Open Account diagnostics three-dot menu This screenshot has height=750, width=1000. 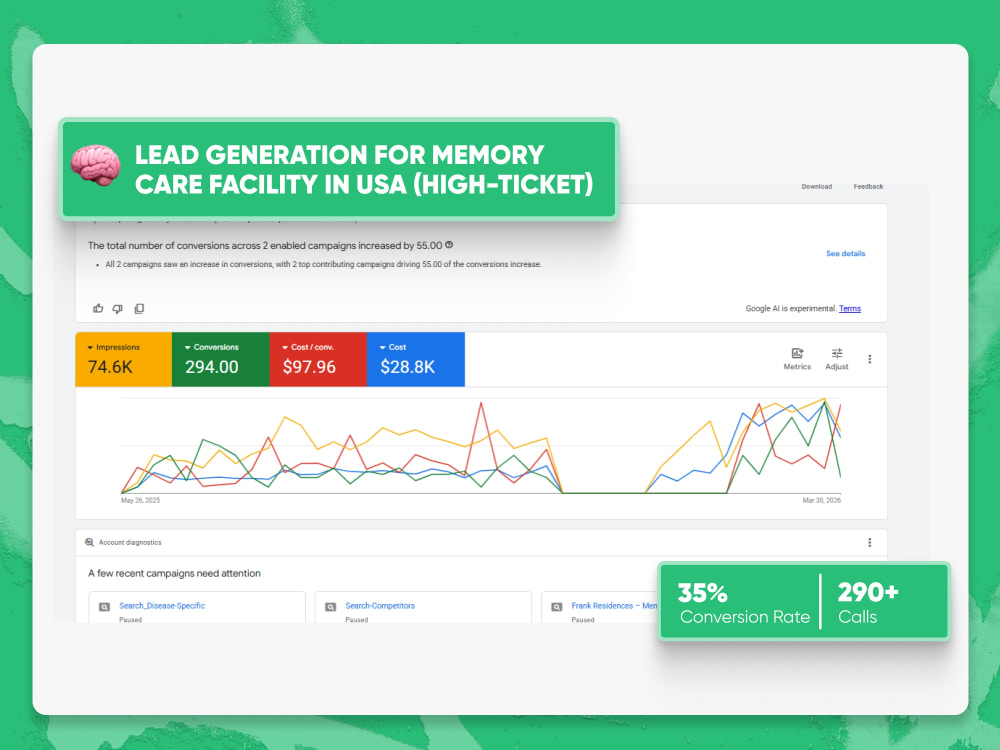click(869, 542)
